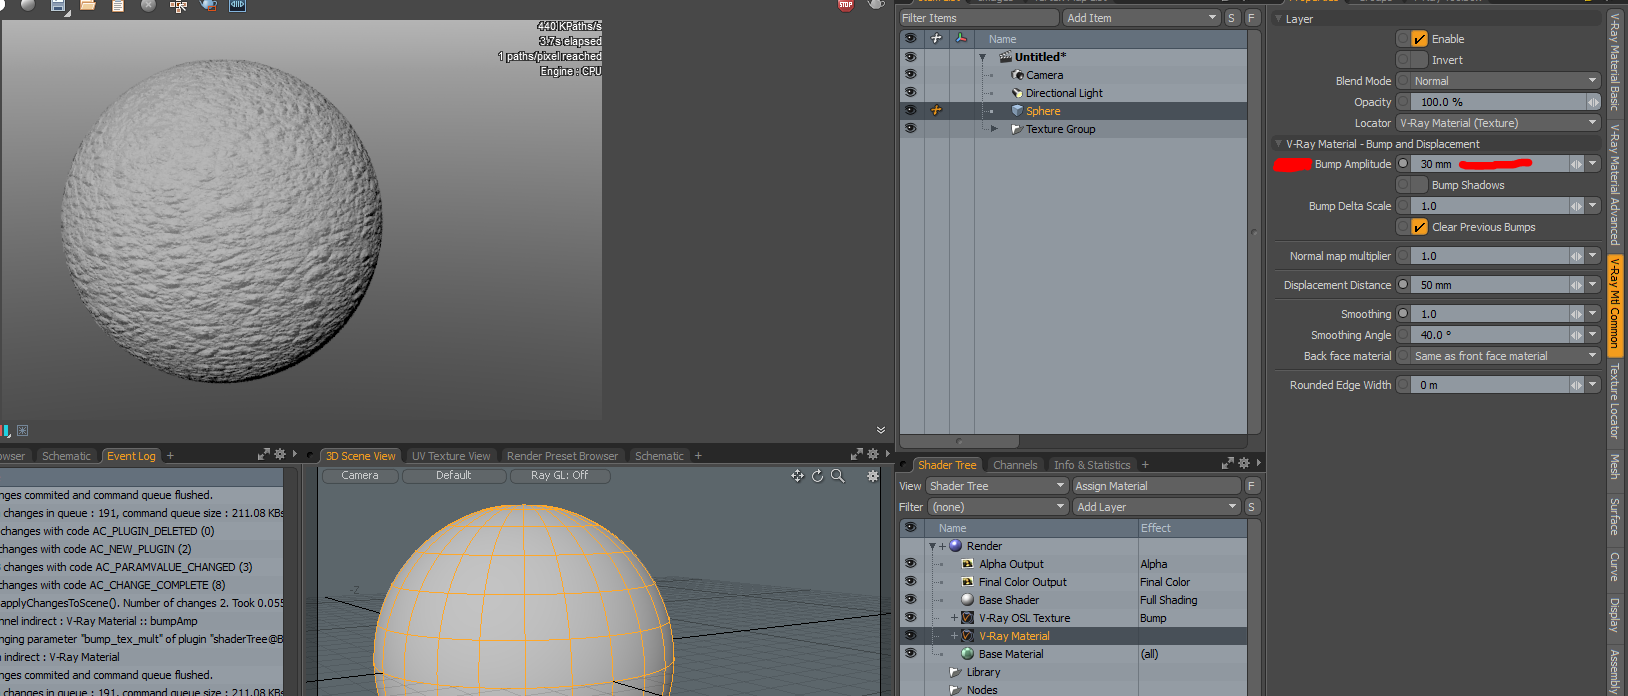The width and height of the screenshot is (1628, 696).
Task: Click the Directional Light item icon
Action: [1017, 93]
